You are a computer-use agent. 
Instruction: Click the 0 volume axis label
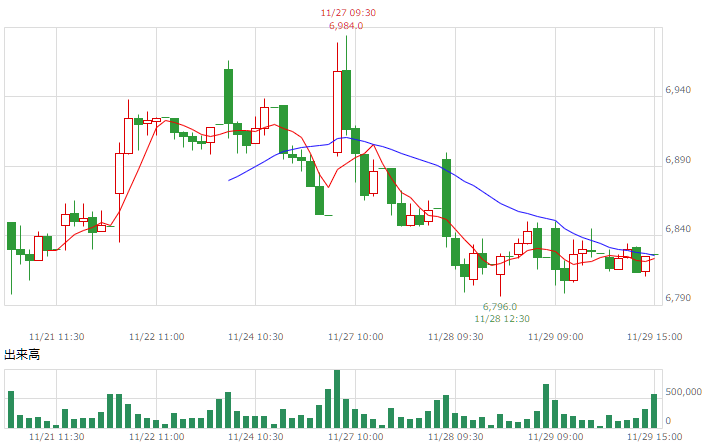point(668,421)
